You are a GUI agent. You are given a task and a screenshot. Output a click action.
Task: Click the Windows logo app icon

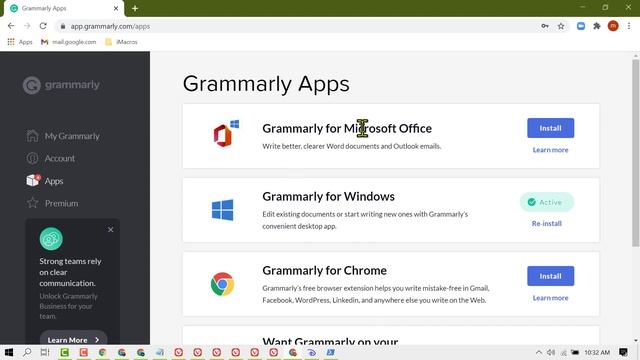point(222,210)
